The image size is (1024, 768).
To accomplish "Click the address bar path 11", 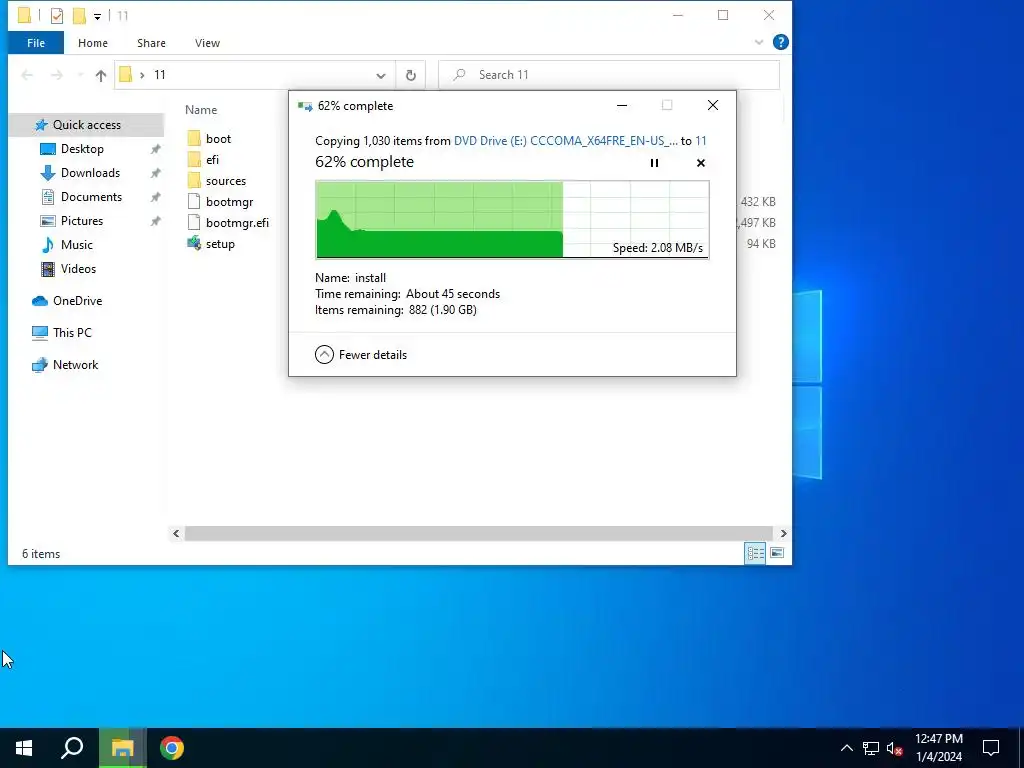I will 160,75.
